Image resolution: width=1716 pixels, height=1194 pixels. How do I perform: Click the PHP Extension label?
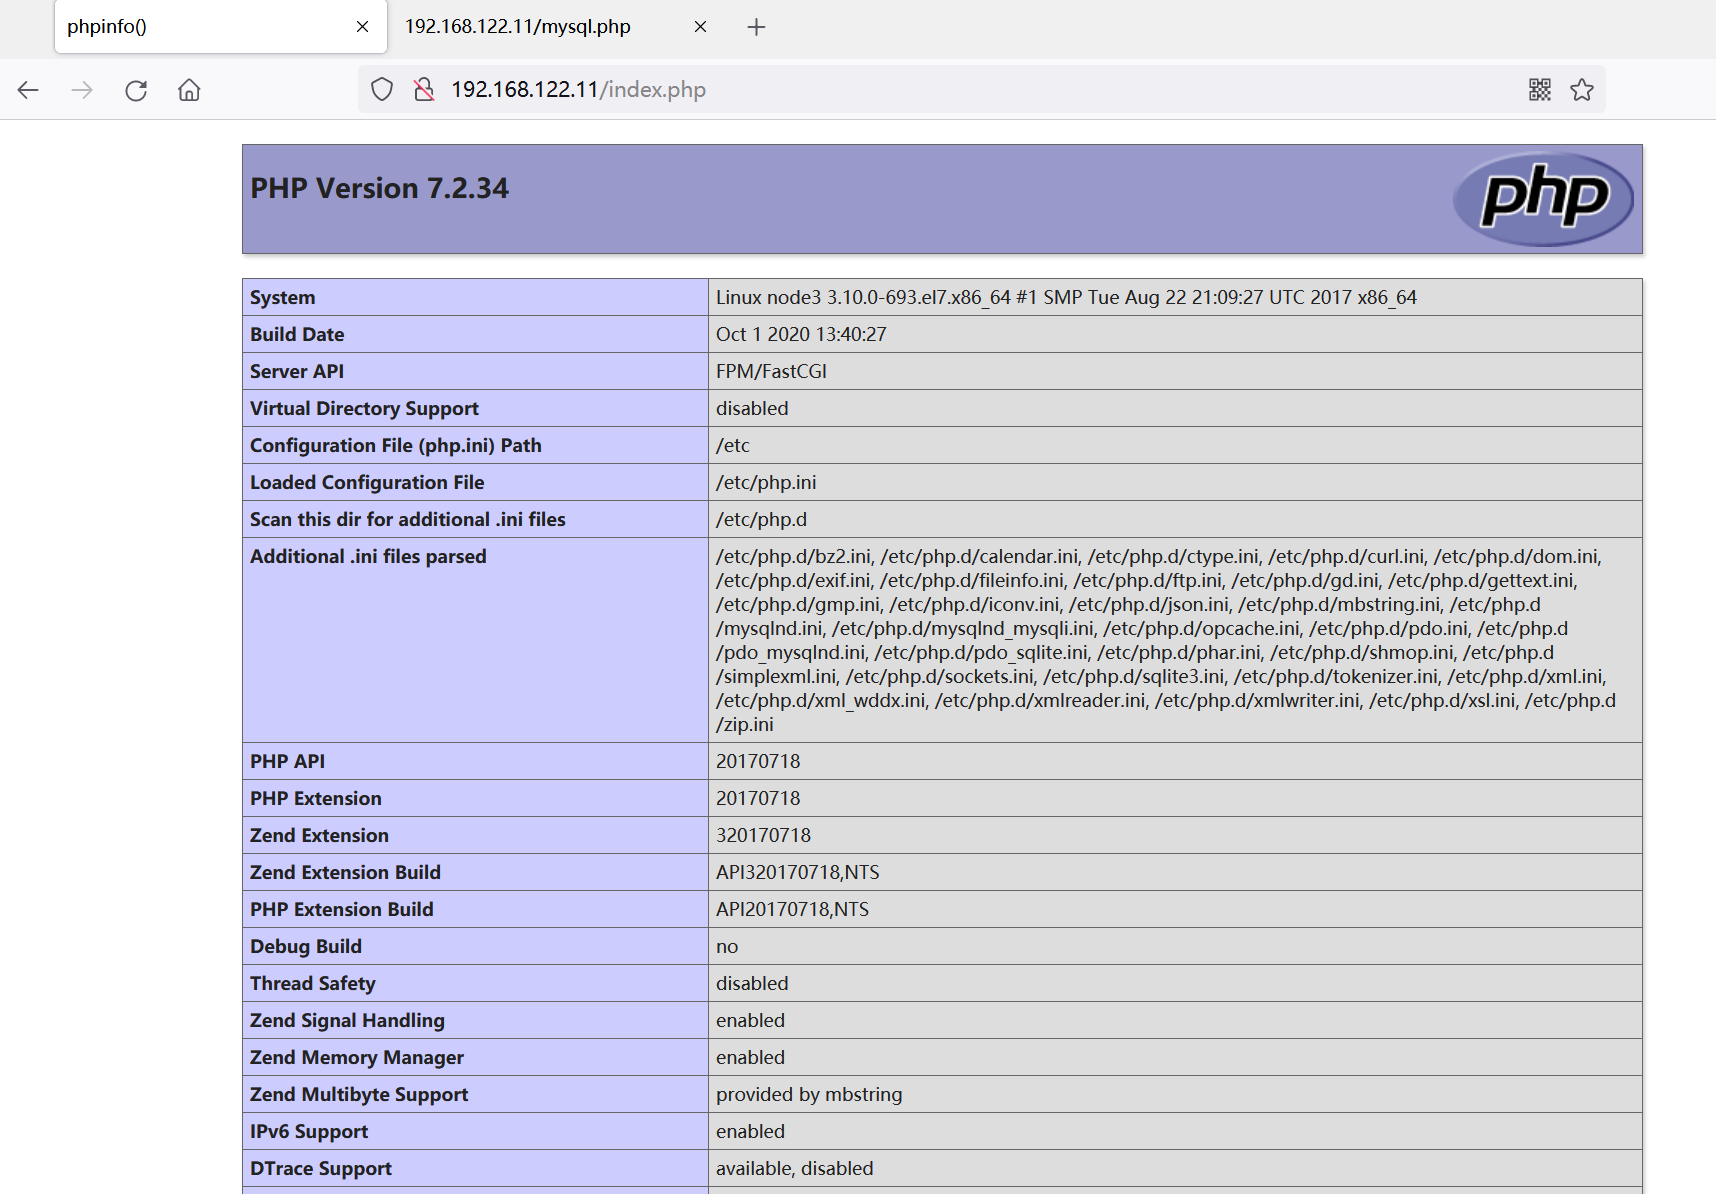pyautogui.click(x=316, y=798)
